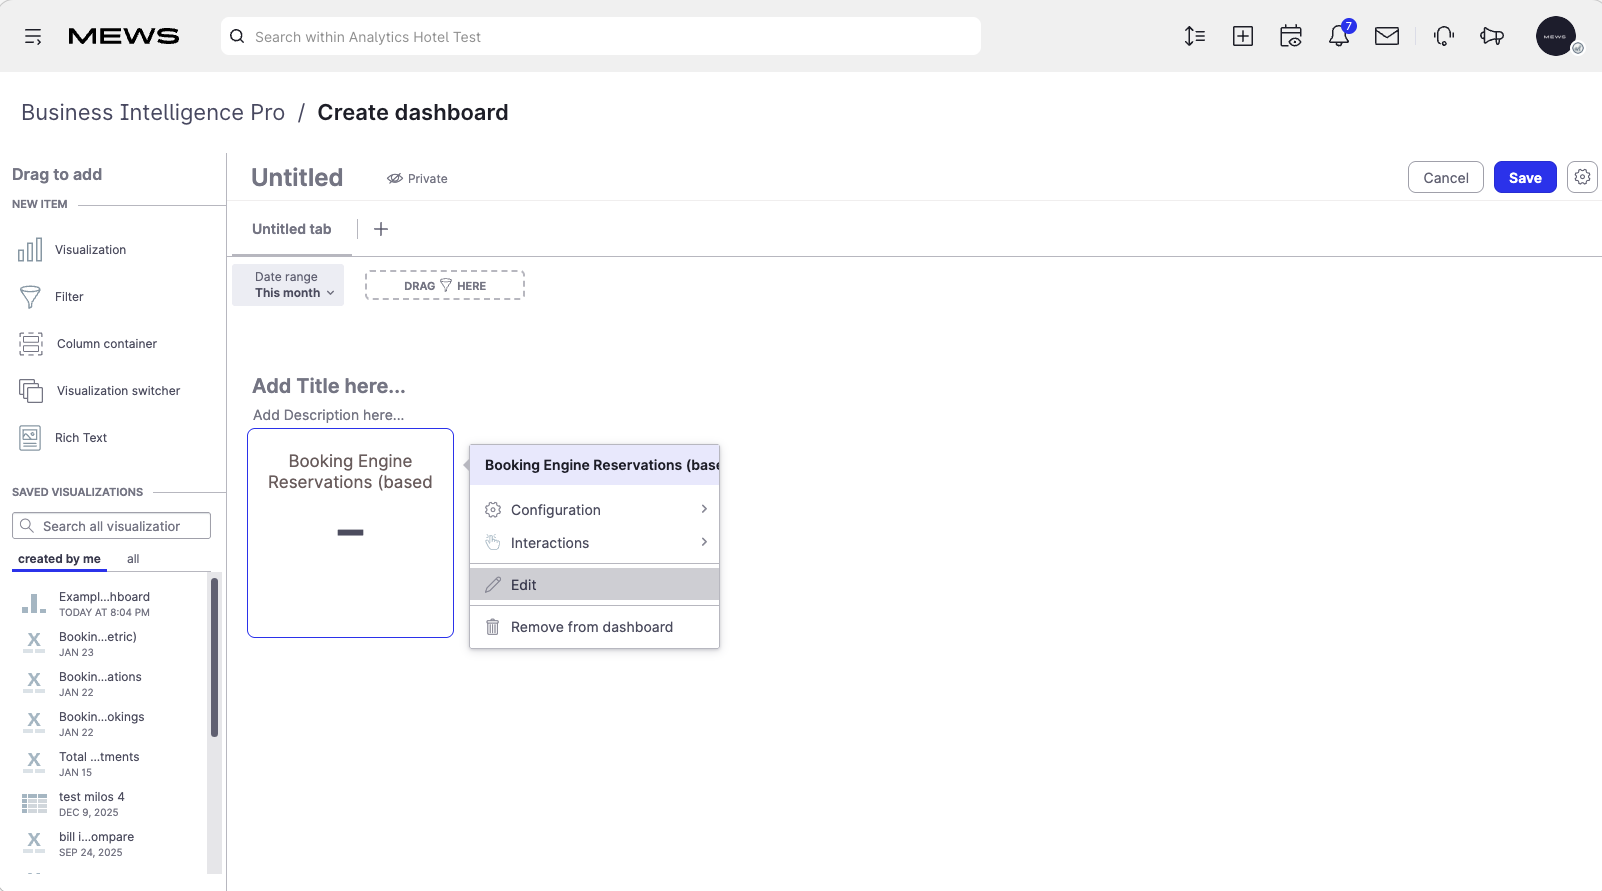Open the sort/timeline icon in the header

tap(1195, 37)
